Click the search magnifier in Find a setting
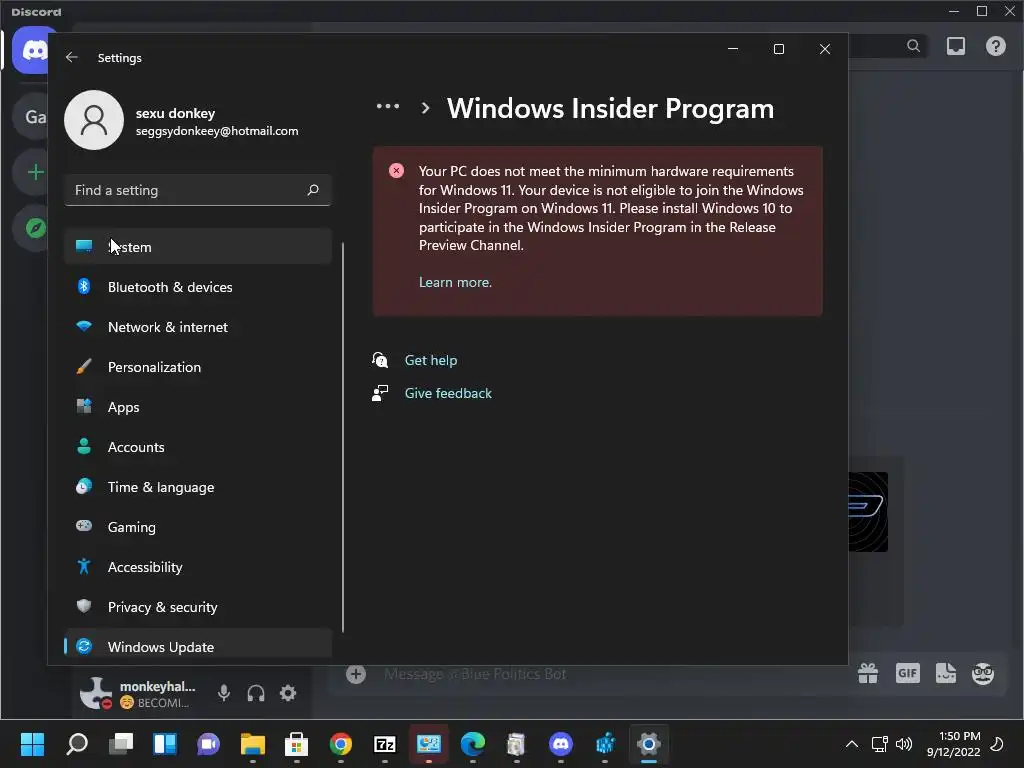 pyautogui.click(x=313, y=190)
